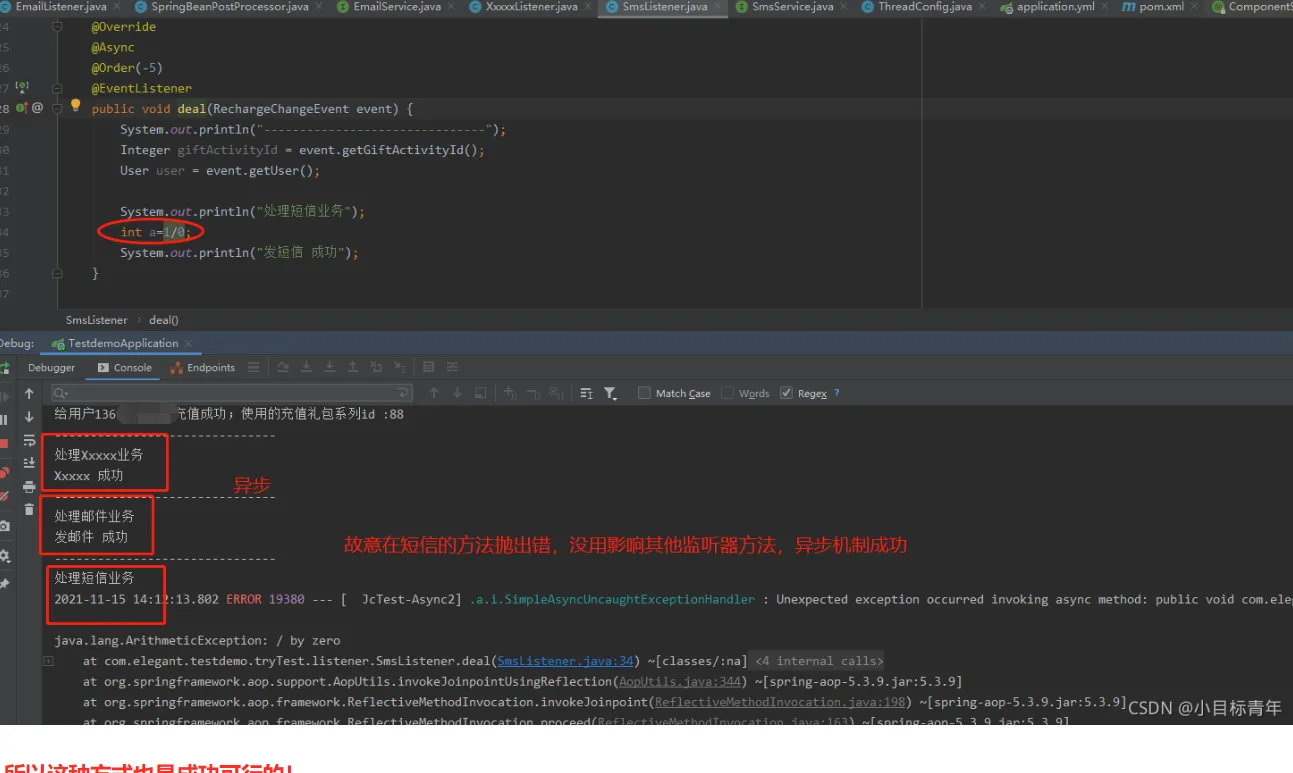Click the add selection for next occurrence icon
Screen dimensions: 1293x773
pyautogui.click(x=510, y=394)
